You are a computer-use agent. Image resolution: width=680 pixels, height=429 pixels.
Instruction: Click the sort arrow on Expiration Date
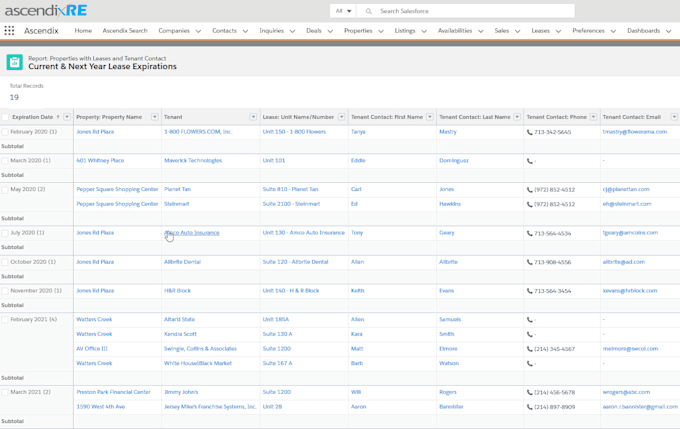[x=58, y=117]
